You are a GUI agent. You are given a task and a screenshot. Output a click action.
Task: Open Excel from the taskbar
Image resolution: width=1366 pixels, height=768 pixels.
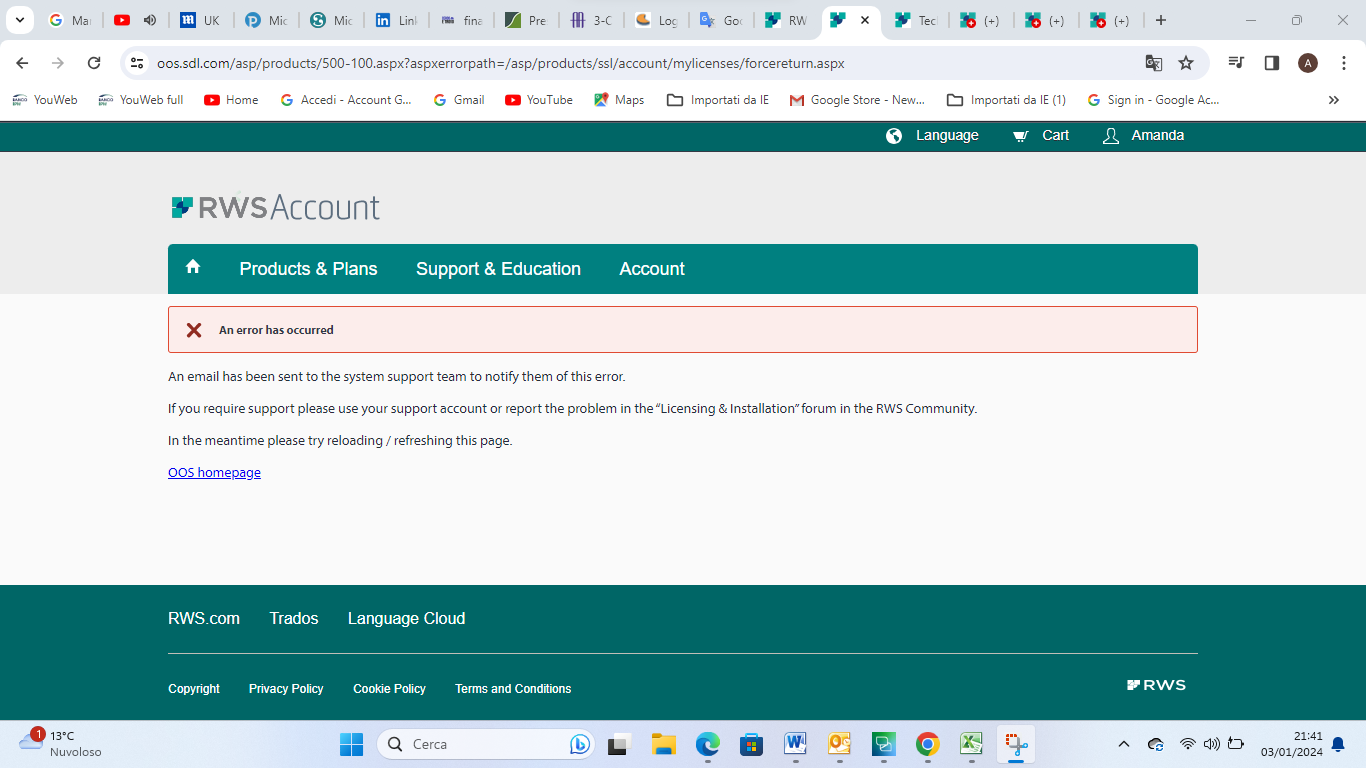[x=971, y=744]
